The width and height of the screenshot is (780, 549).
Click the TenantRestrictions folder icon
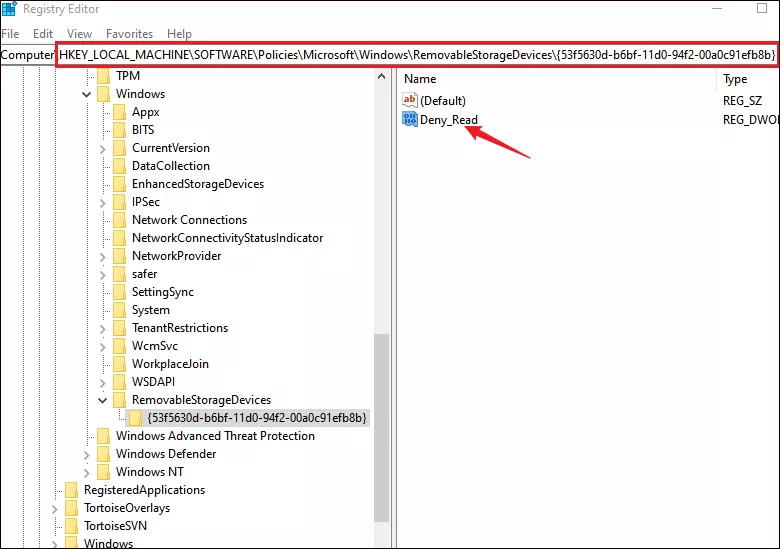[119, 328]
